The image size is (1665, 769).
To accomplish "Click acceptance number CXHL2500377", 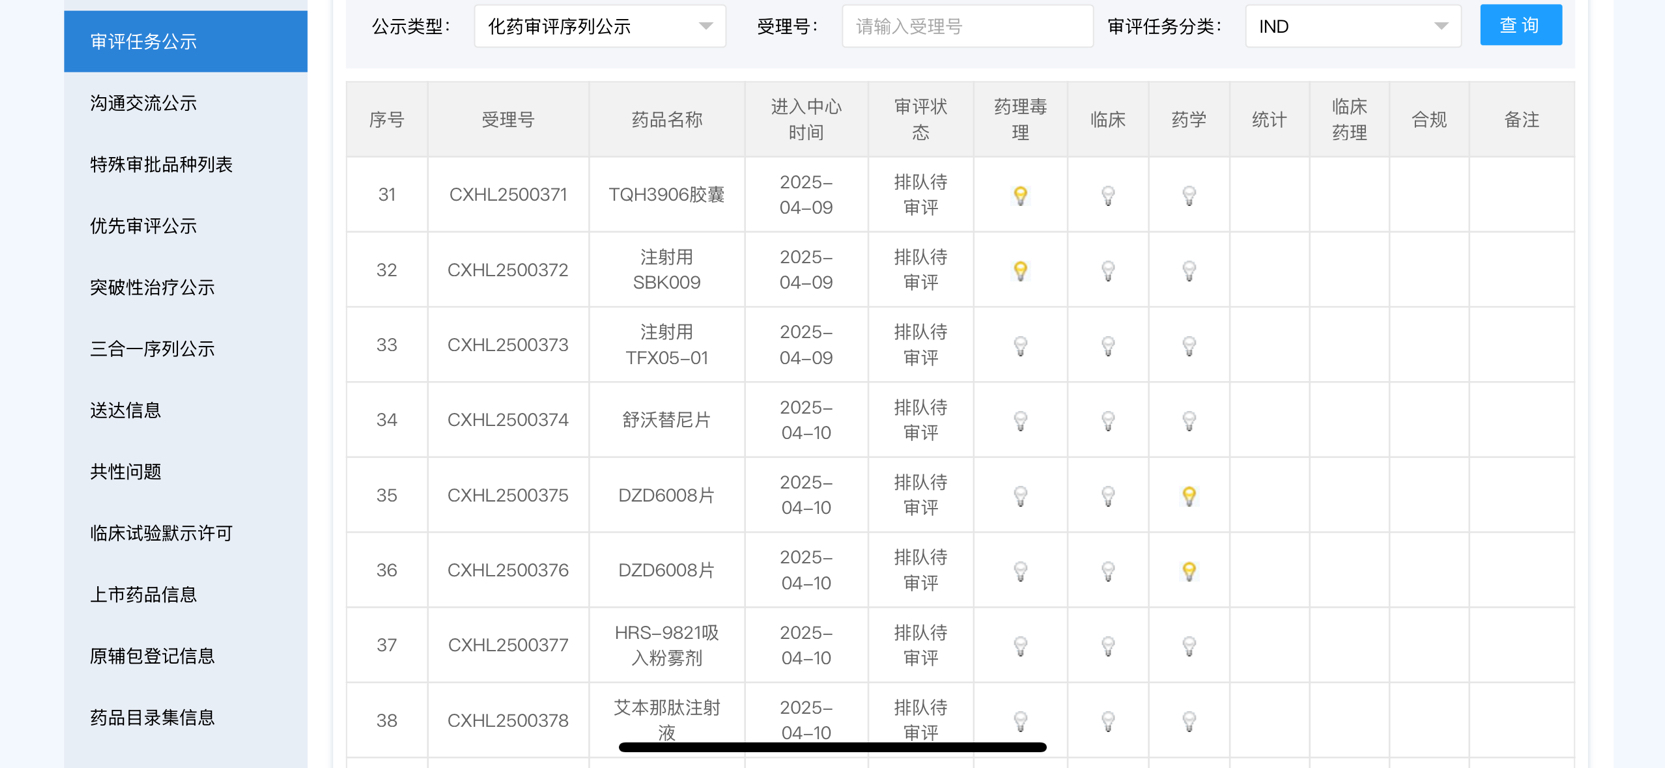I will click(x=508, y=645).
